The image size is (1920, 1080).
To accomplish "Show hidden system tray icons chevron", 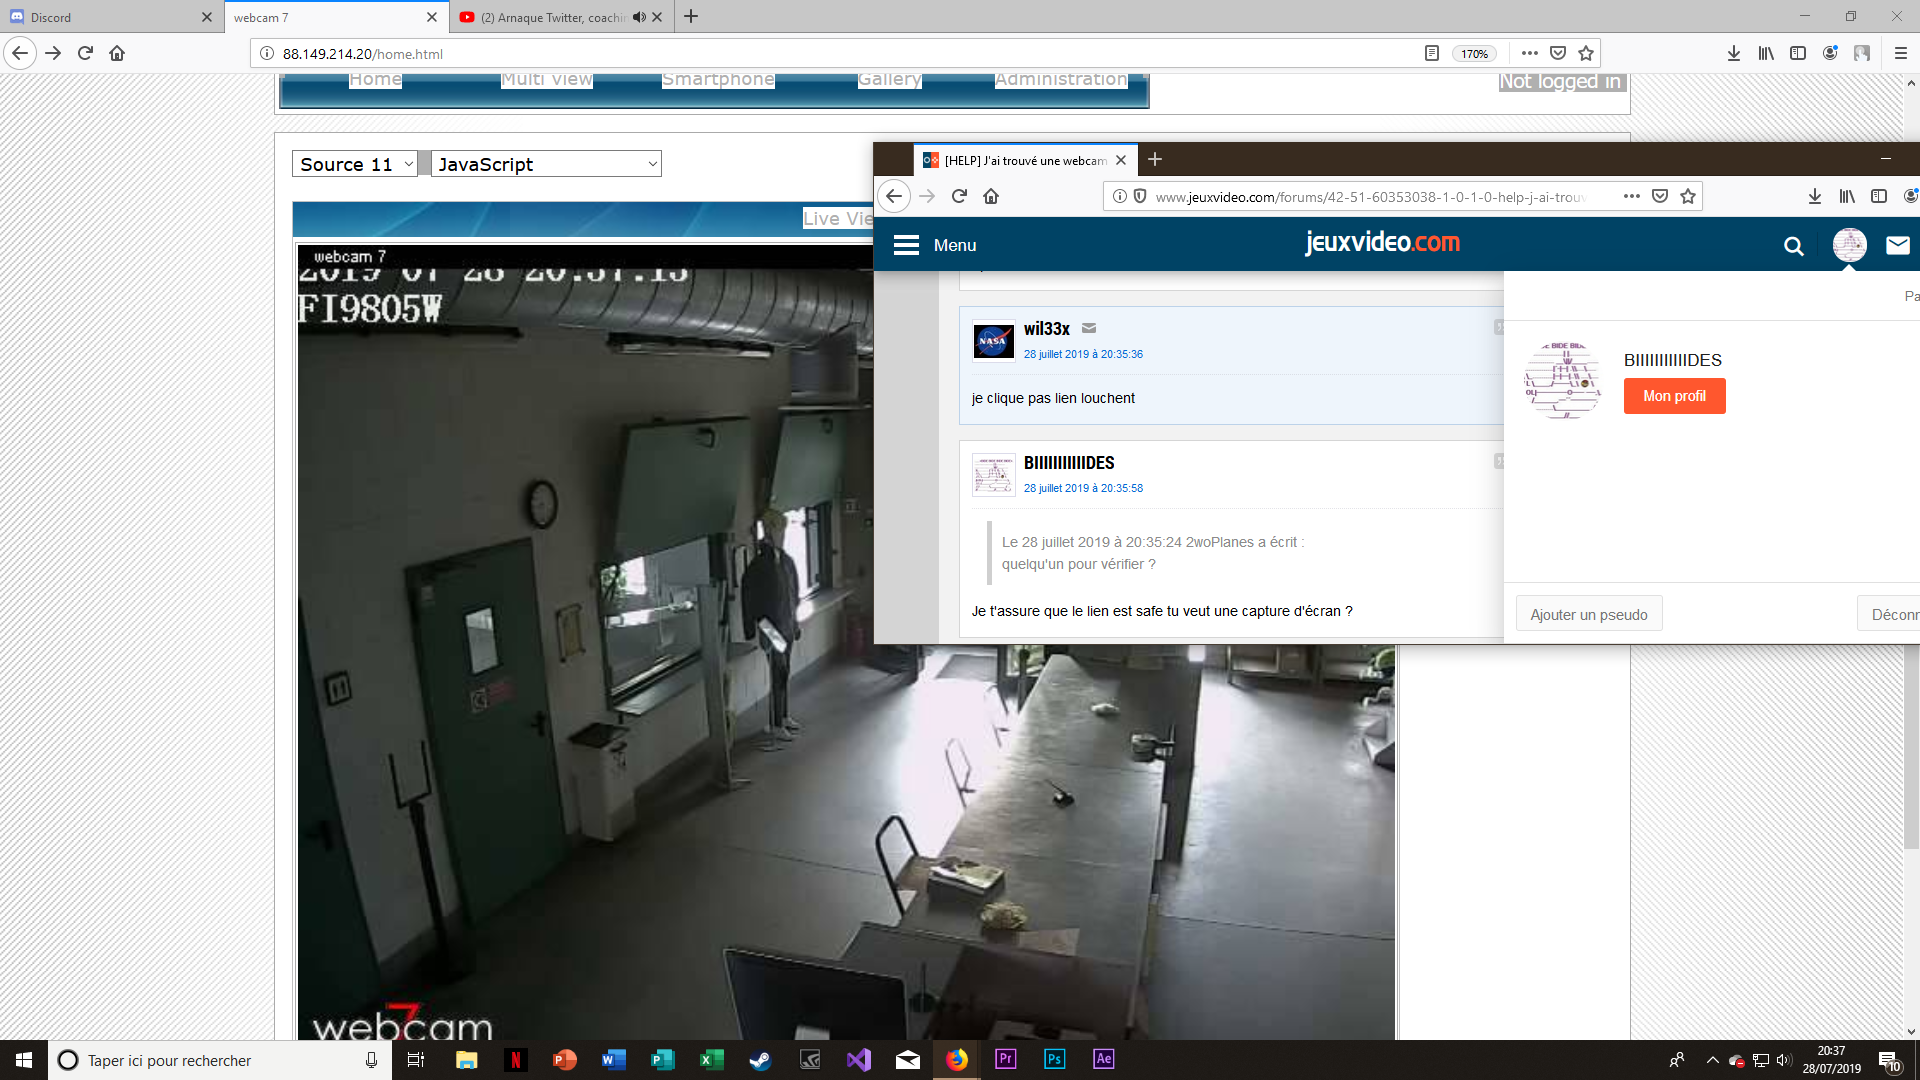I will 1712,1060.
